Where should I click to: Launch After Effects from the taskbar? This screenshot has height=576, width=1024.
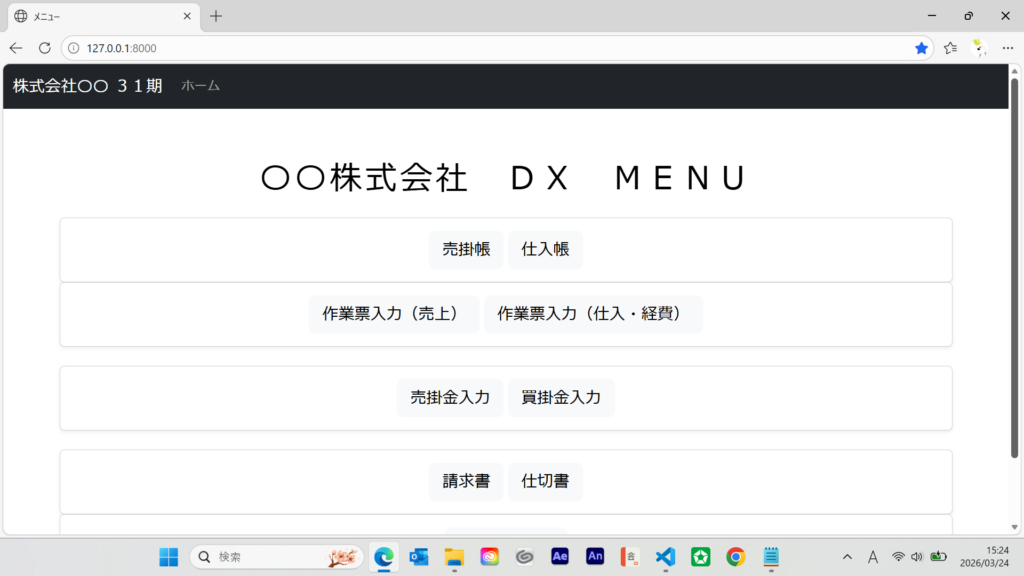tap(560, 557)
